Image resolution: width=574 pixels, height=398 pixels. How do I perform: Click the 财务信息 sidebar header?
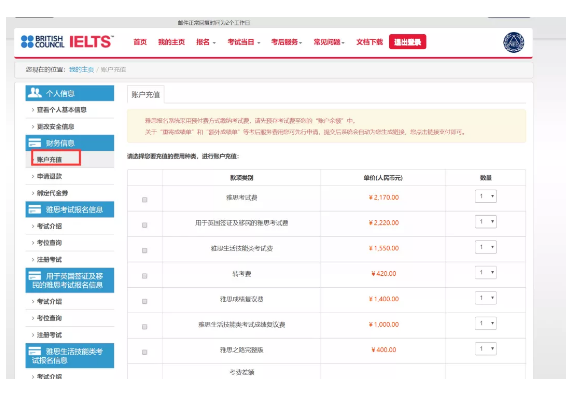click(70, 143)
